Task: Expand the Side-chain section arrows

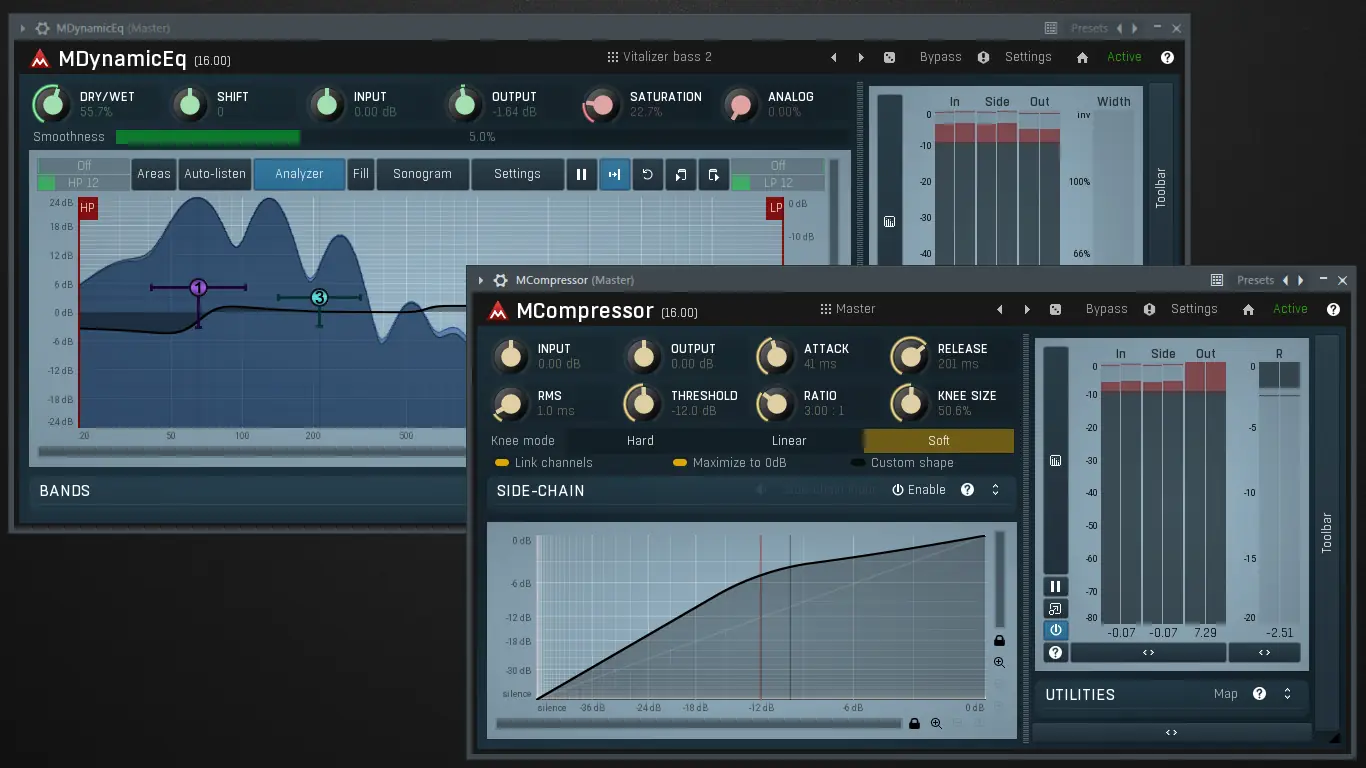Action: click(x=995, y=490)
